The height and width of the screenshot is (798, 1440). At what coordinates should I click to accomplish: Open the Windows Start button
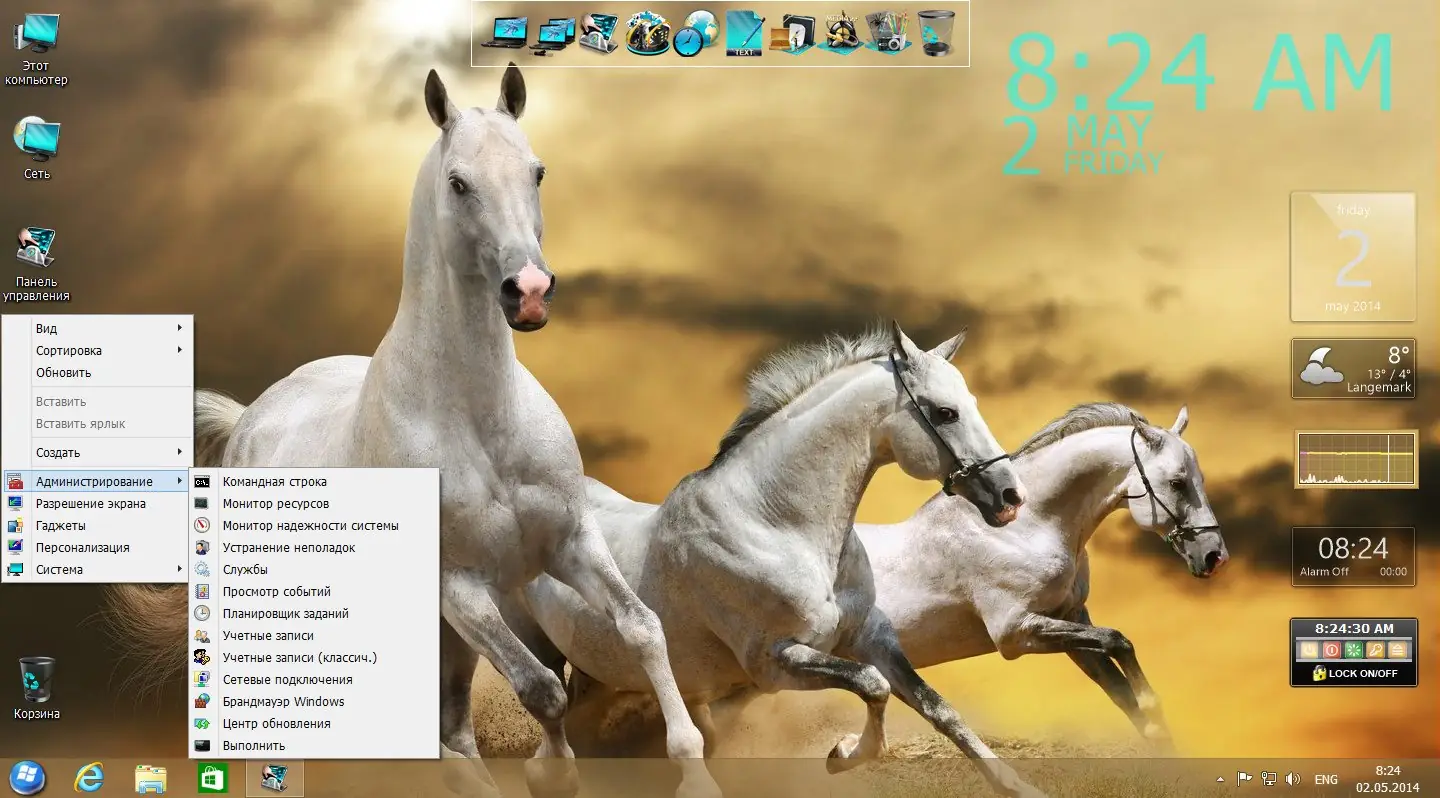coord(27,778)
